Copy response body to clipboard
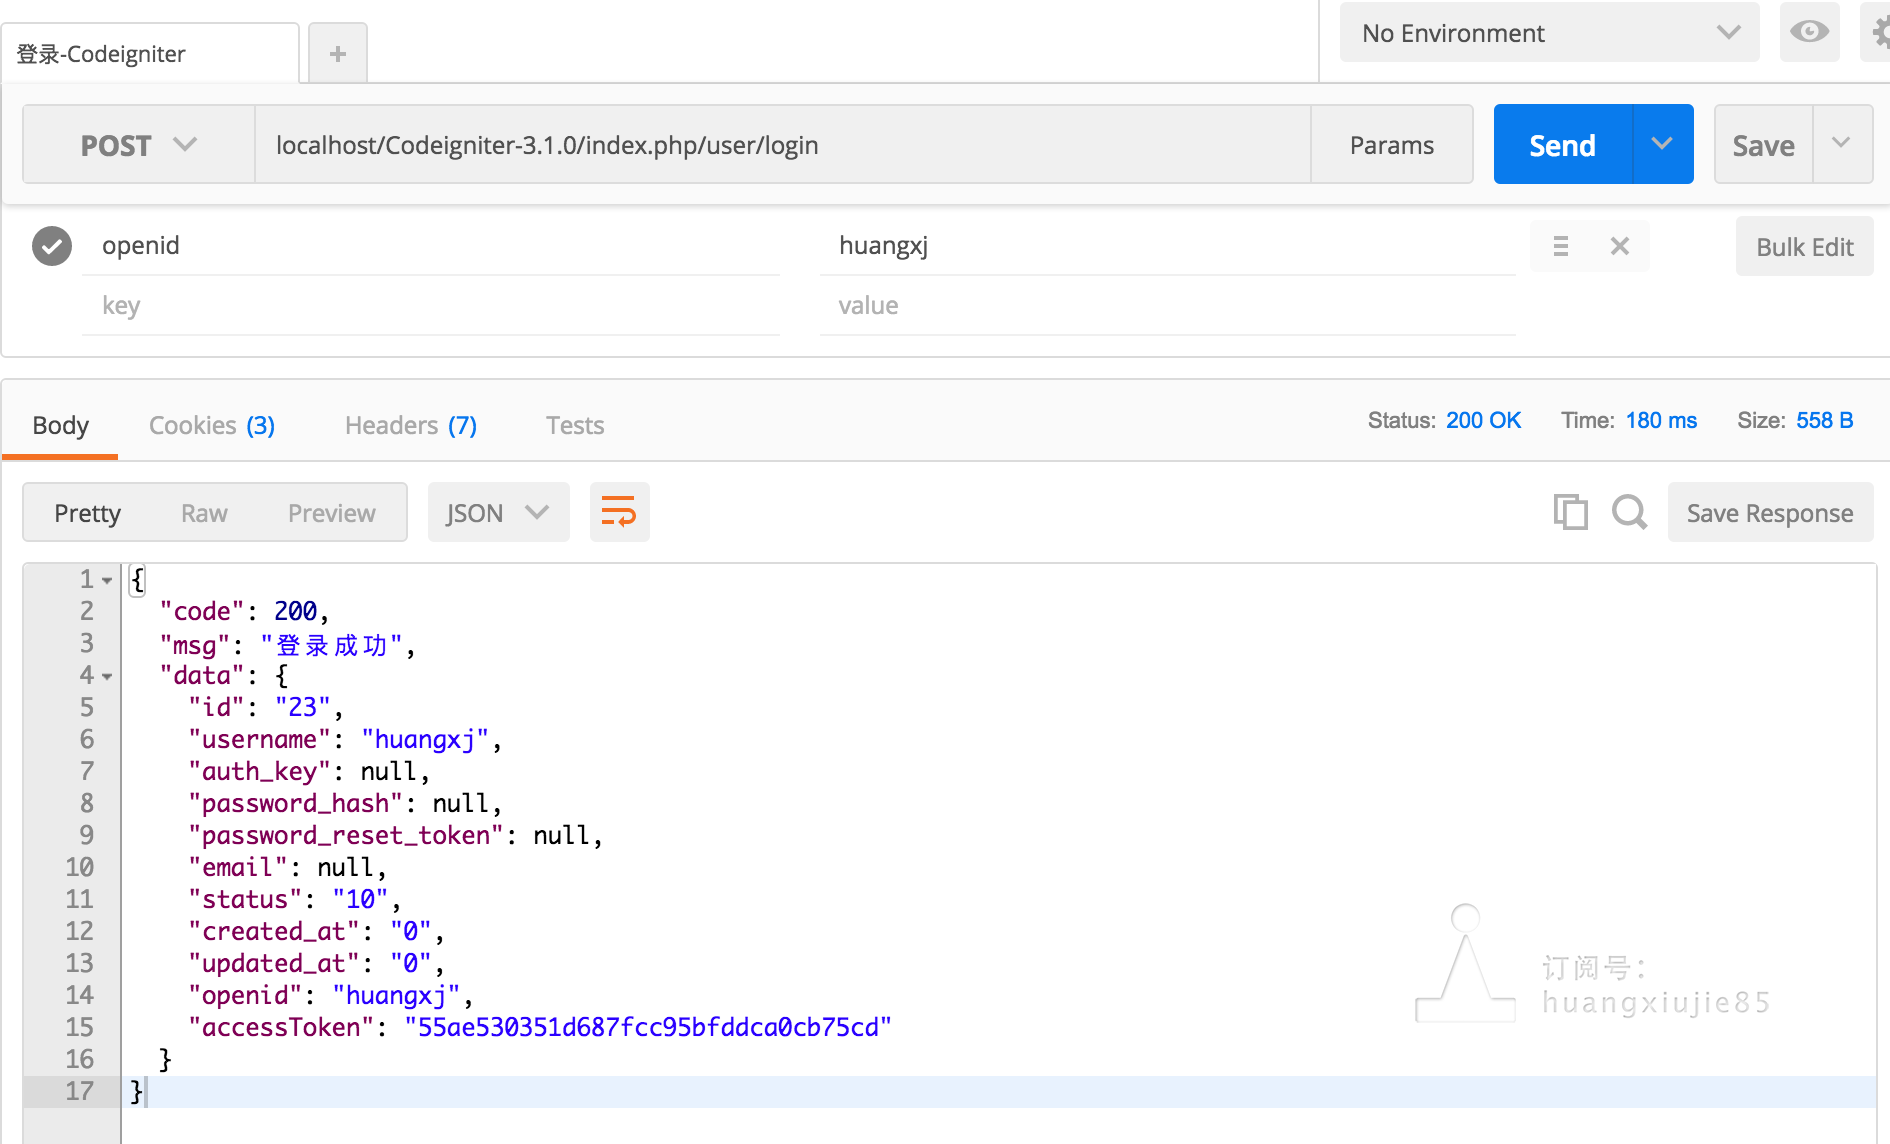The image size is (1890, 1144). click(x=1570, y=512)
